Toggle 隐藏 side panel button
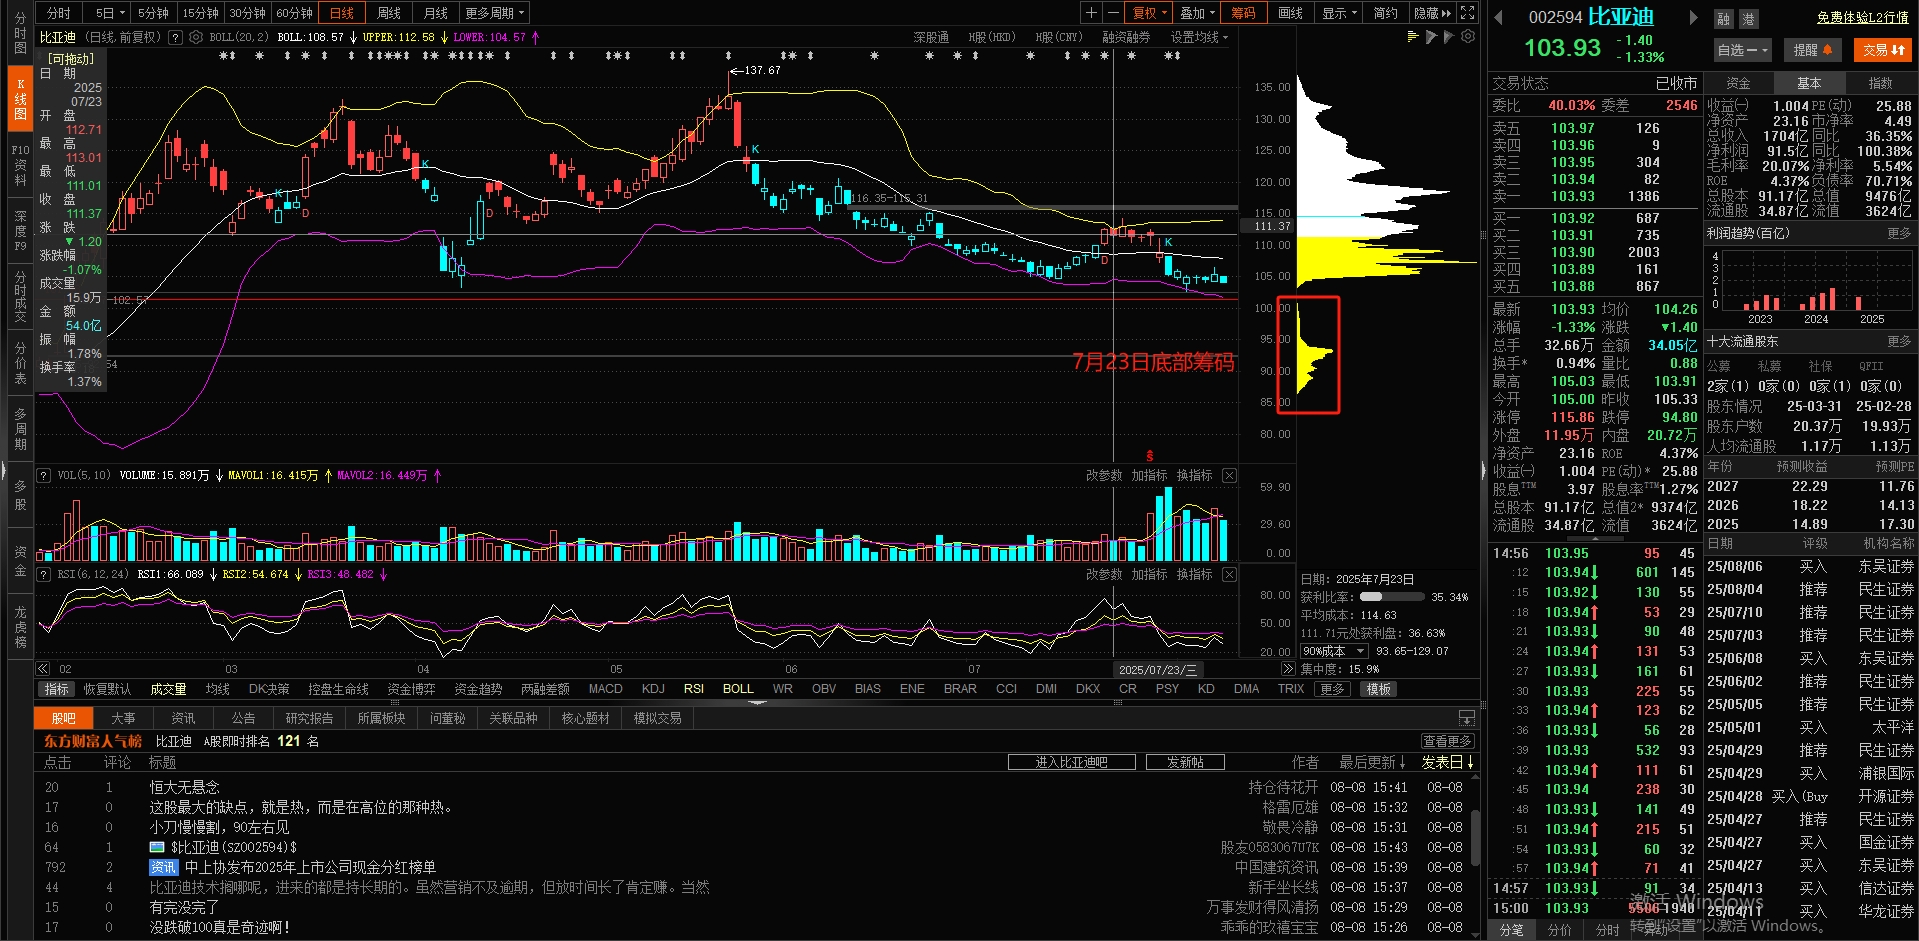This screenshot has height=941, width=1919. click(x=1432, y=13)
